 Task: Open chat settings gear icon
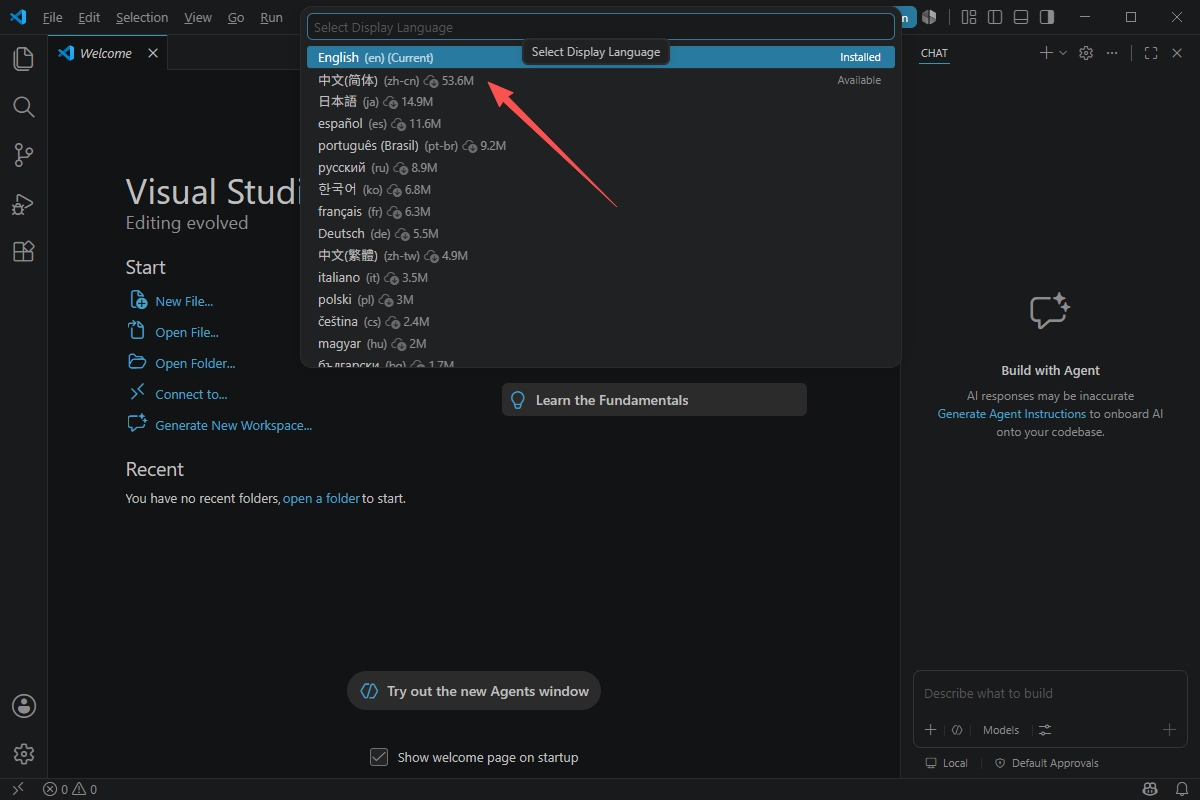tap(1086, 53)
